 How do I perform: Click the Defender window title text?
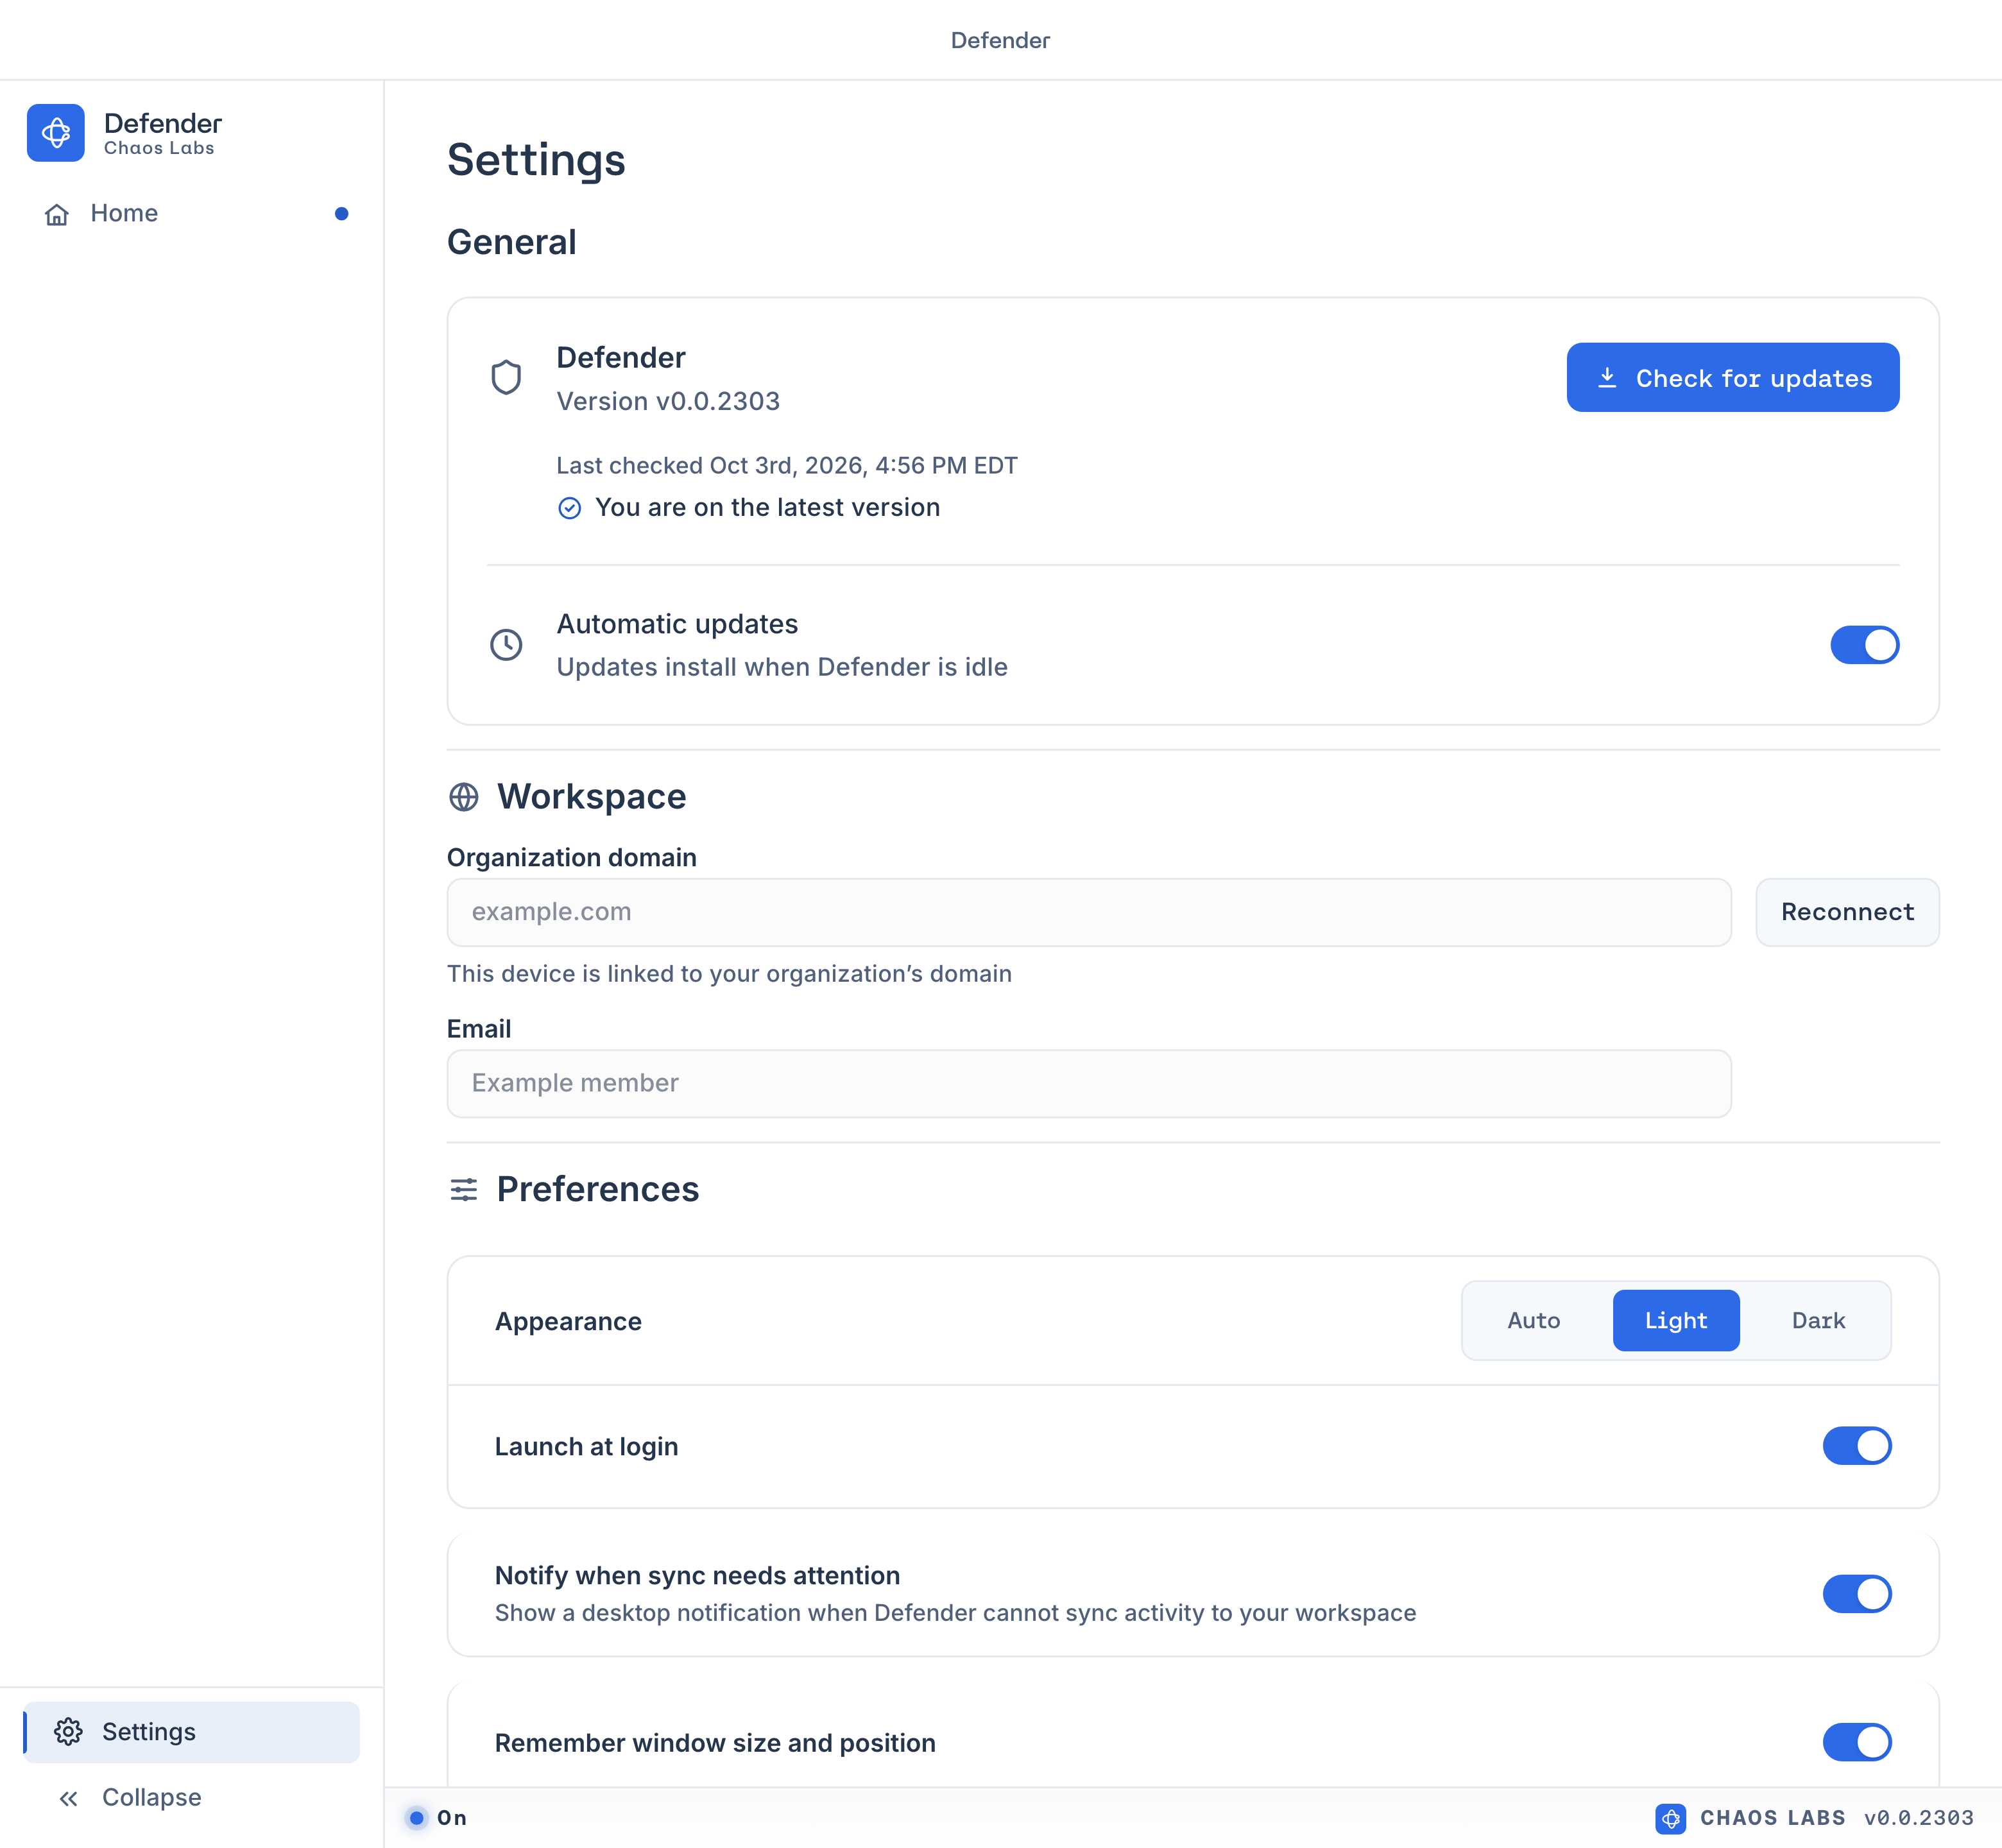(1000, 40)
